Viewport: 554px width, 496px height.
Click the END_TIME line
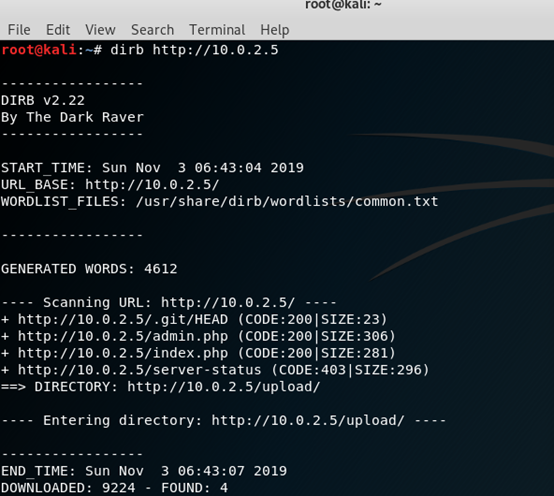tap(144, 471)
